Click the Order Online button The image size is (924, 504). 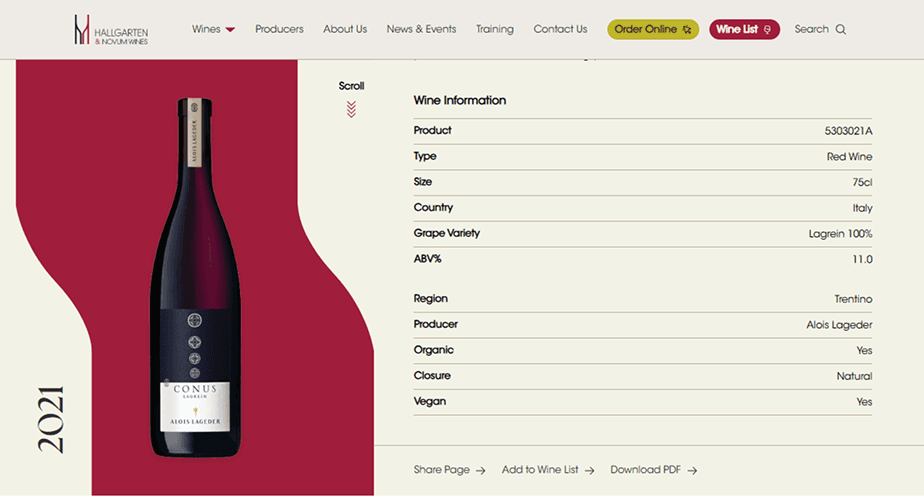(x=653, y=29)
